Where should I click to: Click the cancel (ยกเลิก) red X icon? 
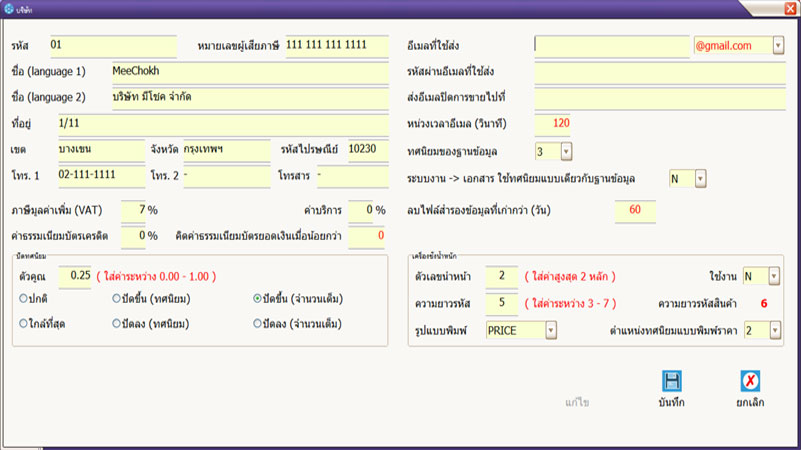coord(750,381)
